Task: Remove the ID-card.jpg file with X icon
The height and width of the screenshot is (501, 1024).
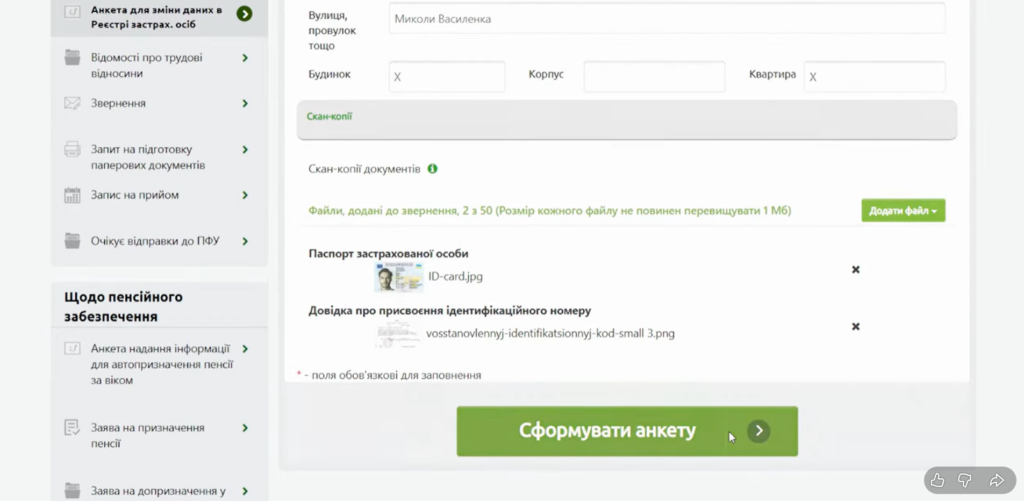Action: pyautogui.click(x=855, y=270)
